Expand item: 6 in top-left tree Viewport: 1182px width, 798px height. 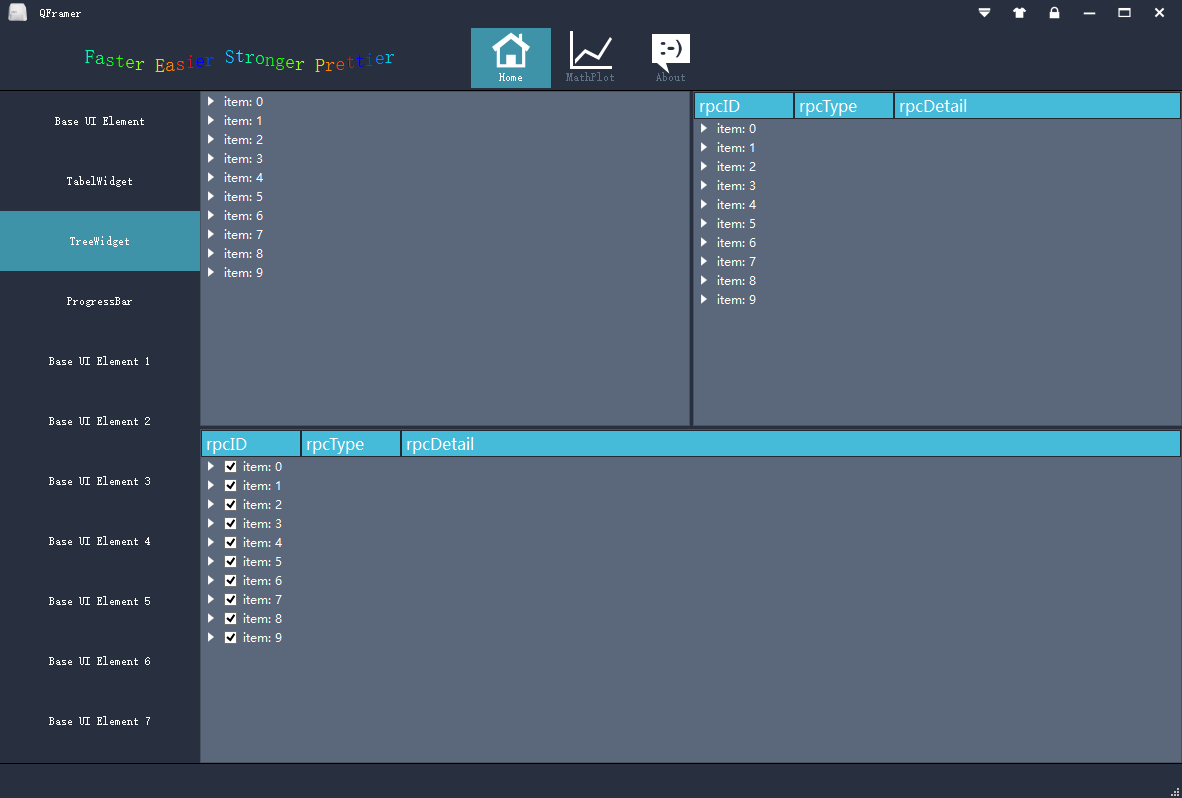point(211,216)
